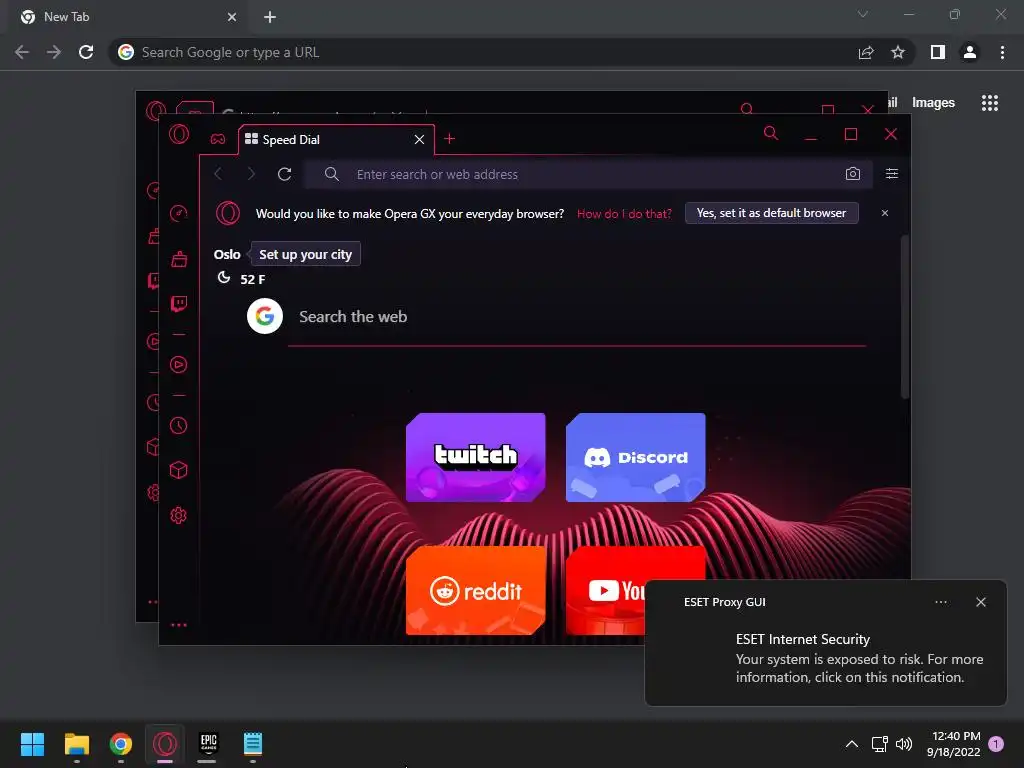Open Epic Games taskbar icon
The image size is (1024, 768).
208,743
